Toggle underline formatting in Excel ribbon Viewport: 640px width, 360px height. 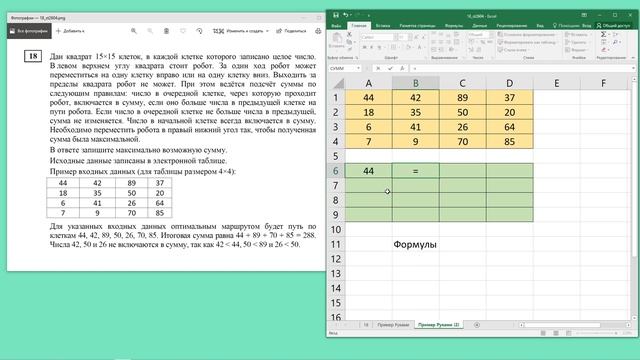pos(379,47)
